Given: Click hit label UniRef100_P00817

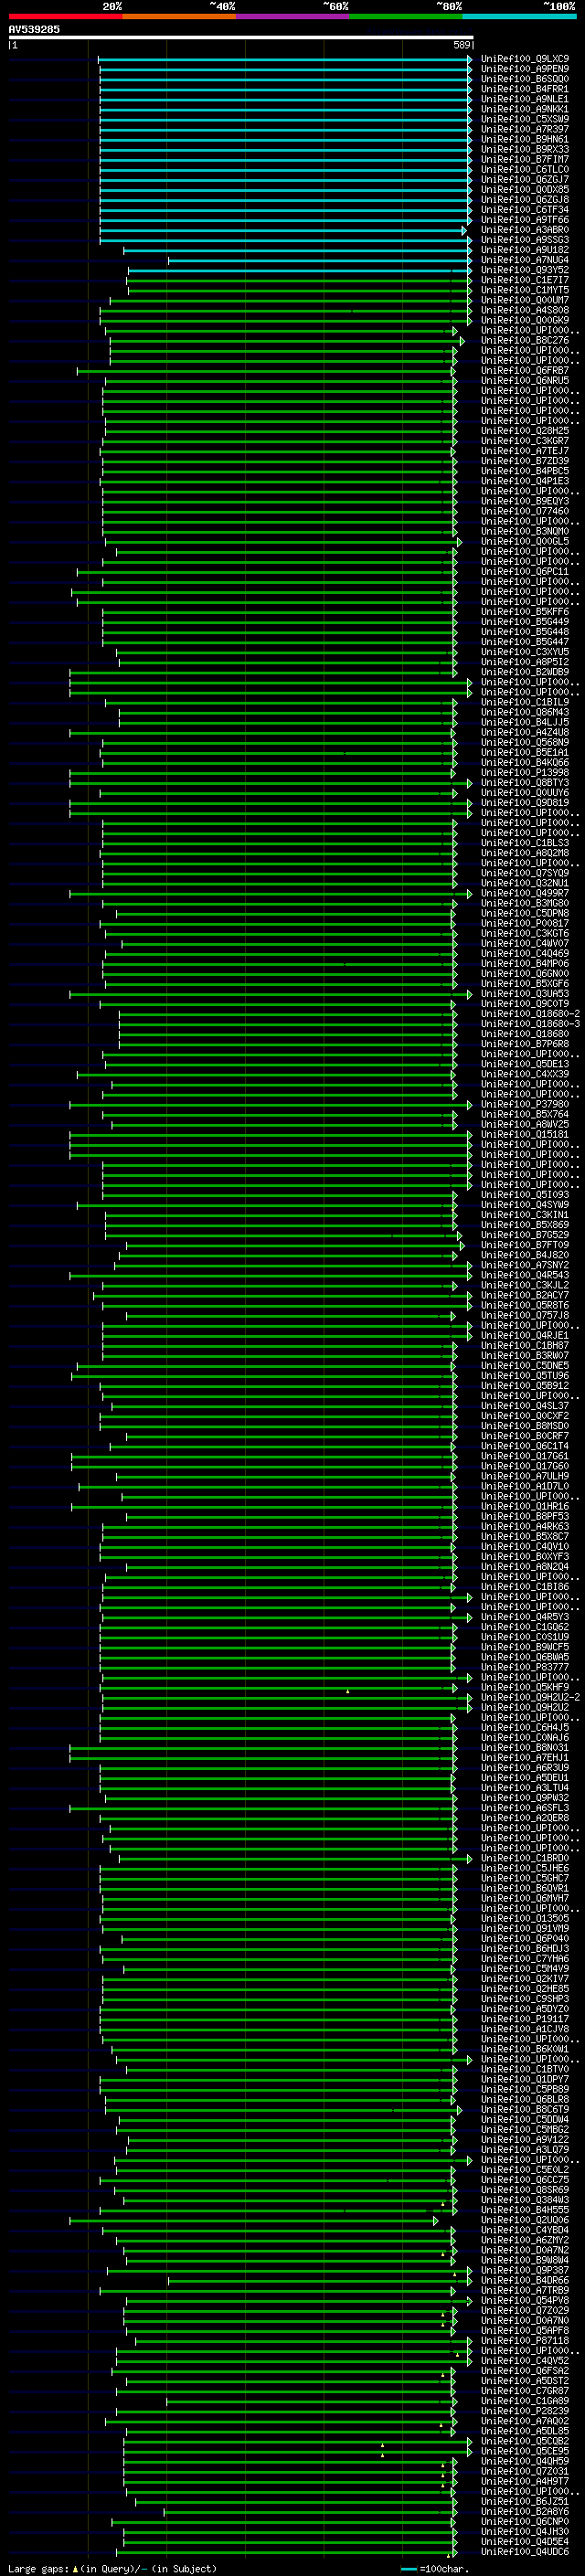Looking at the screenshot, I should tap(525, 924).
